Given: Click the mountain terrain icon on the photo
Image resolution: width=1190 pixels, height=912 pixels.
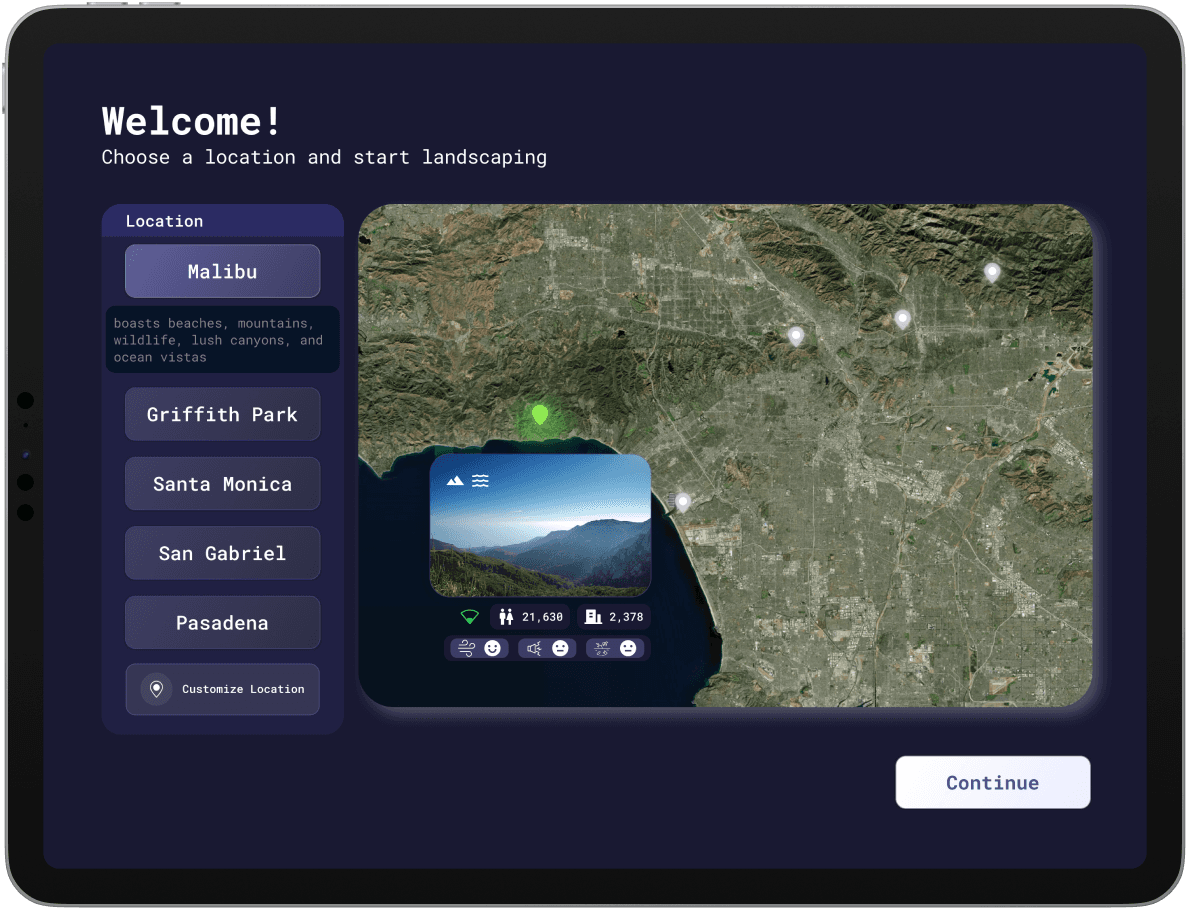Looking at the screenshot, I should point(455,481).
